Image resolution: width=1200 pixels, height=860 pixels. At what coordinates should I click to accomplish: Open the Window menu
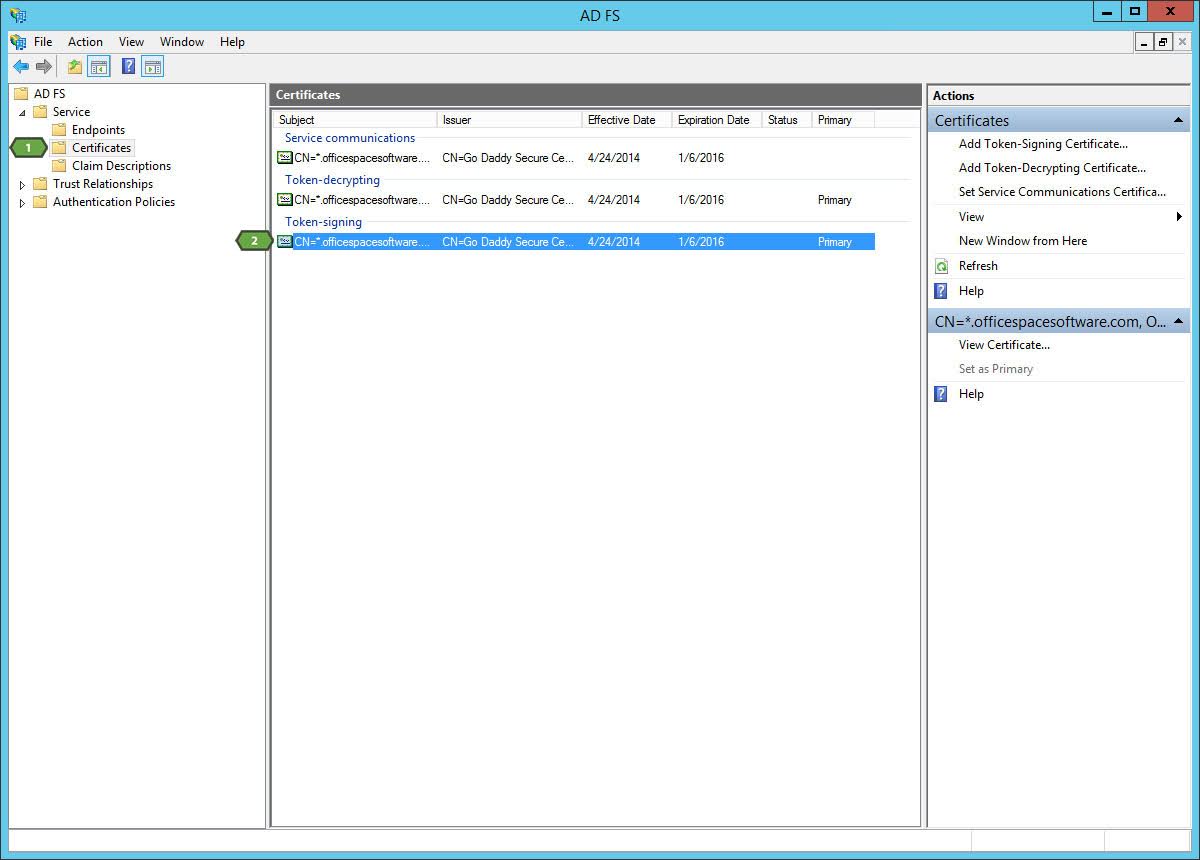click(182, 42)
